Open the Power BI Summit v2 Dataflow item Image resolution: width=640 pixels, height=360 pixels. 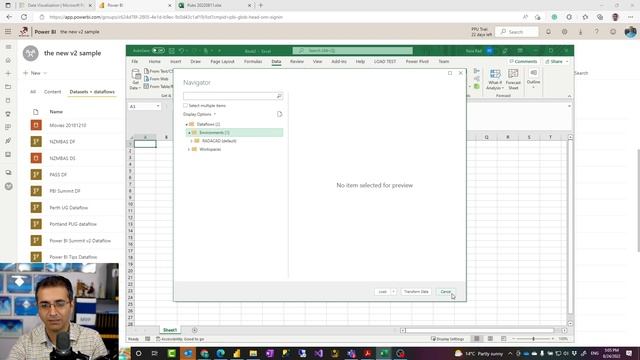(80, 240)
